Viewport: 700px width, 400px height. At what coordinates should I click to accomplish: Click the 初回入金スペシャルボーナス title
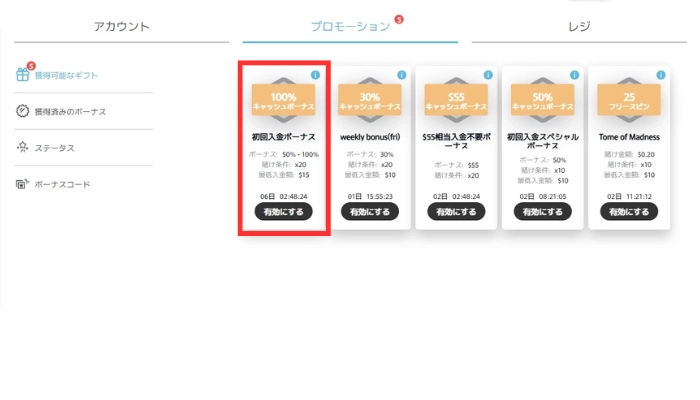543,142
